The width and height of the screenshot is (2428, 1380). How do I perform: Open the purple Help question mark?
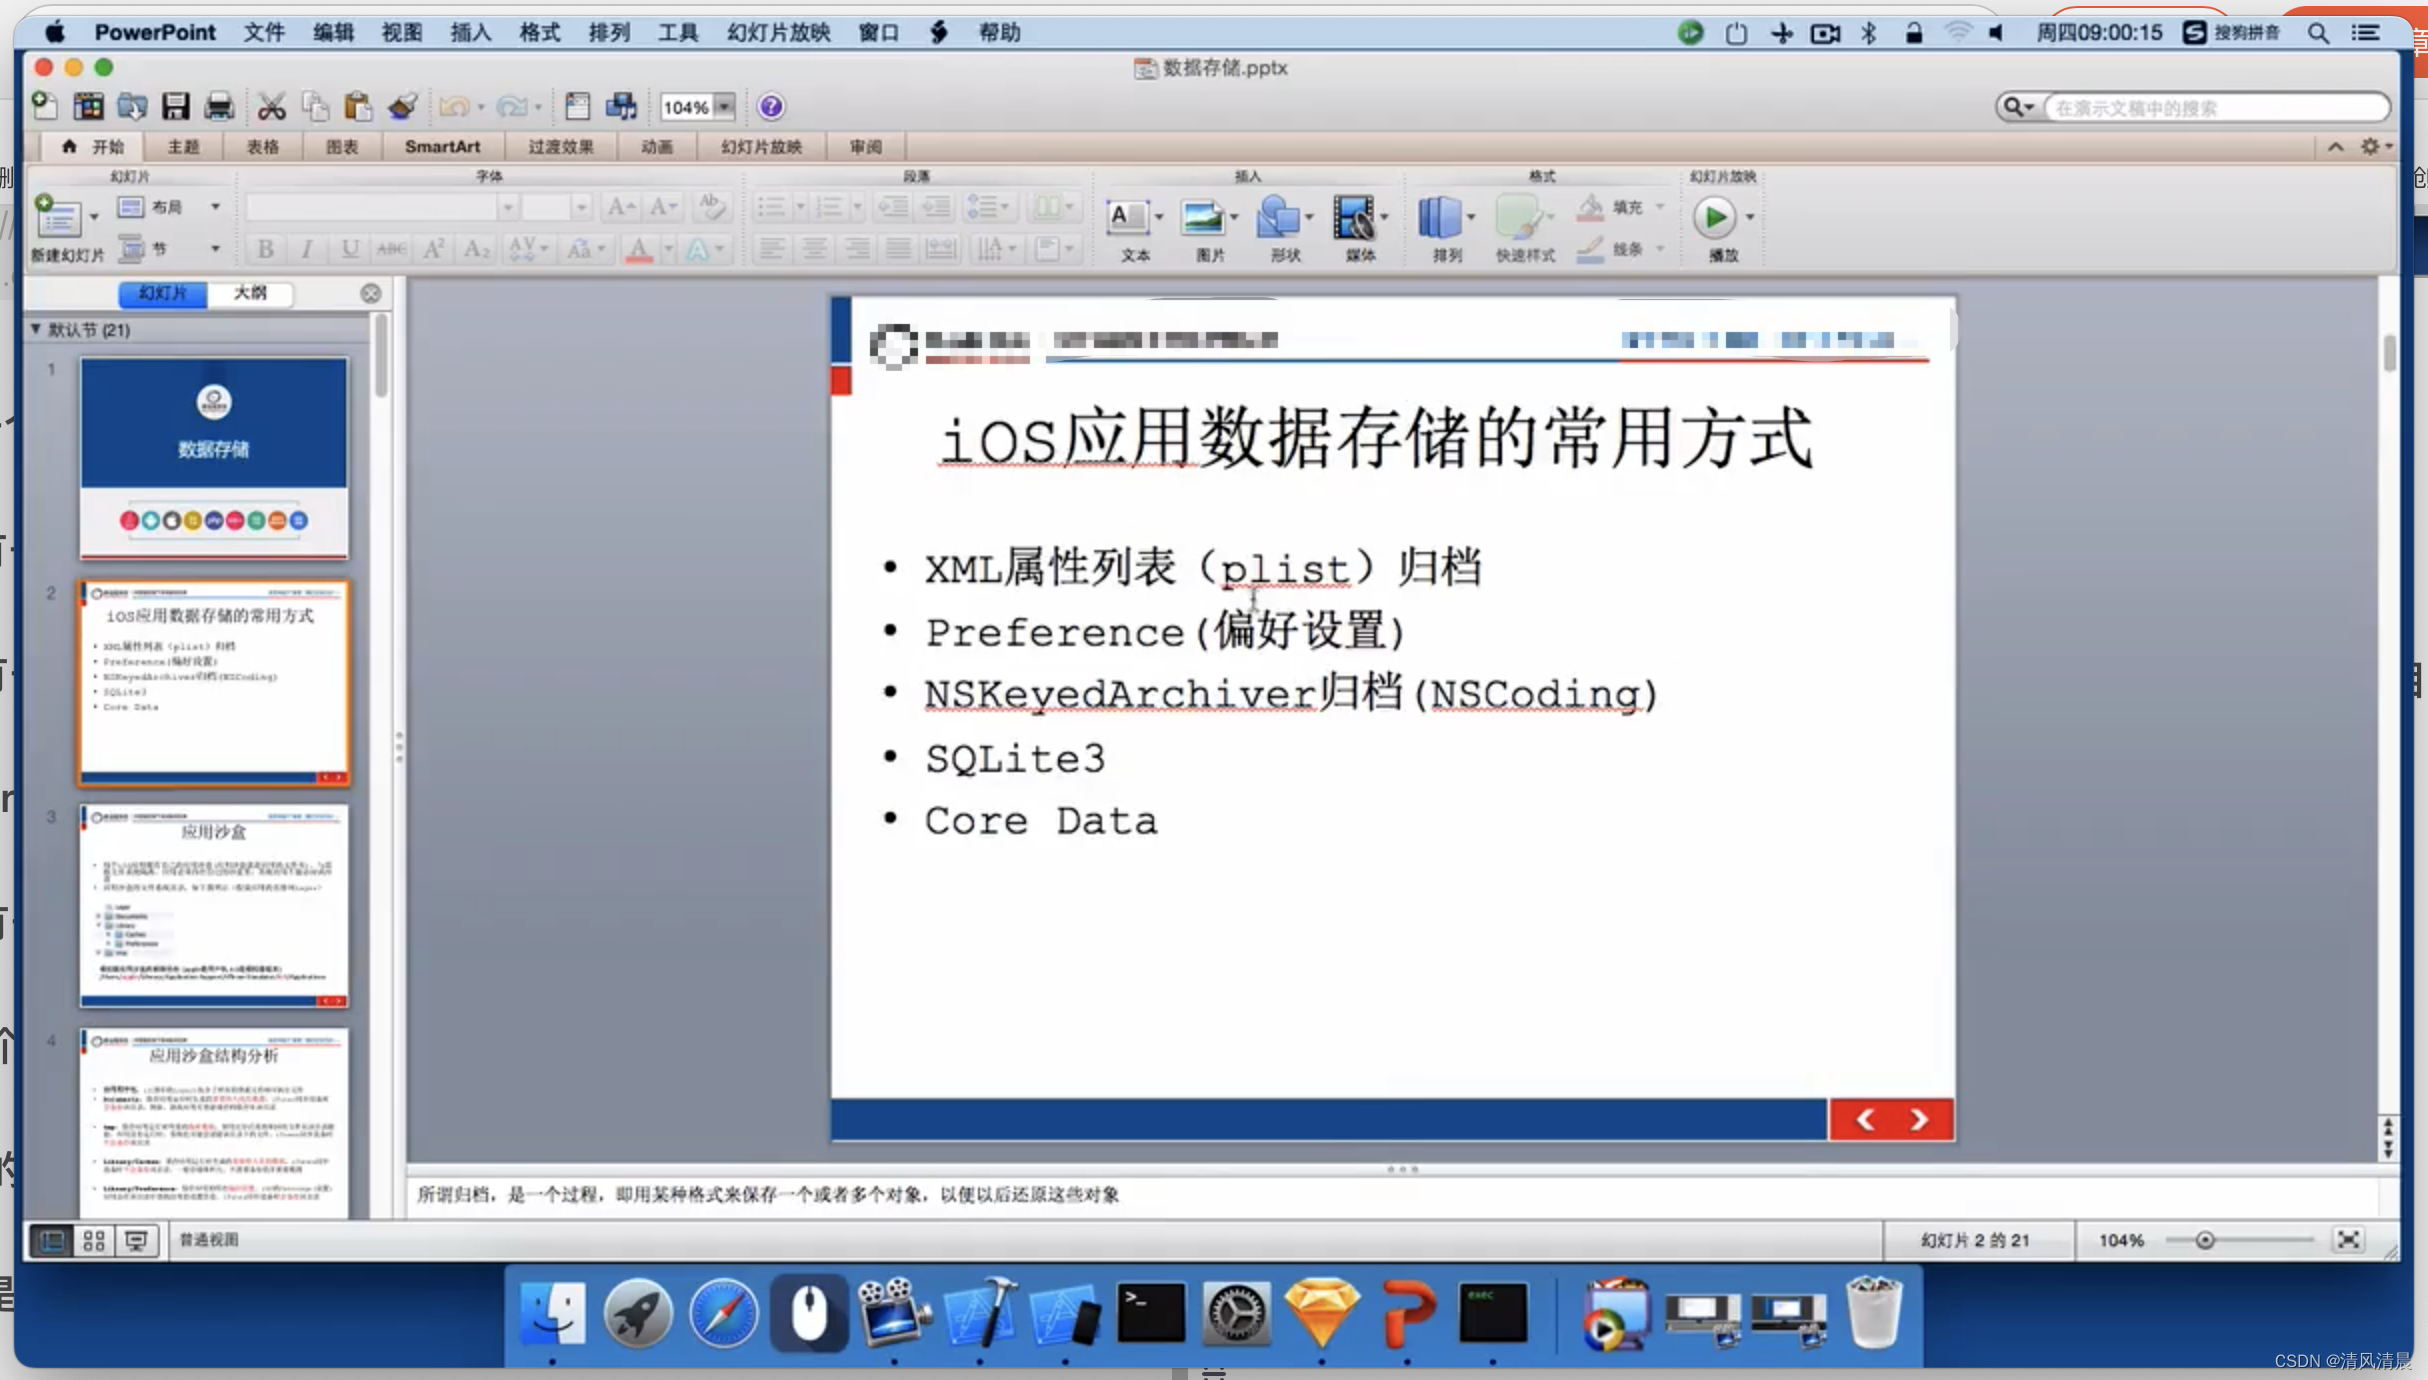pos(771,106)
